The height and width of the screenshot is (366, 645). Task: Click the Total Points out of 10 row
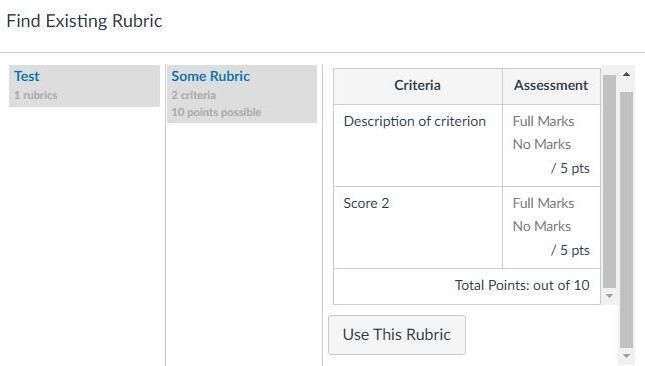tap(467, 286)
